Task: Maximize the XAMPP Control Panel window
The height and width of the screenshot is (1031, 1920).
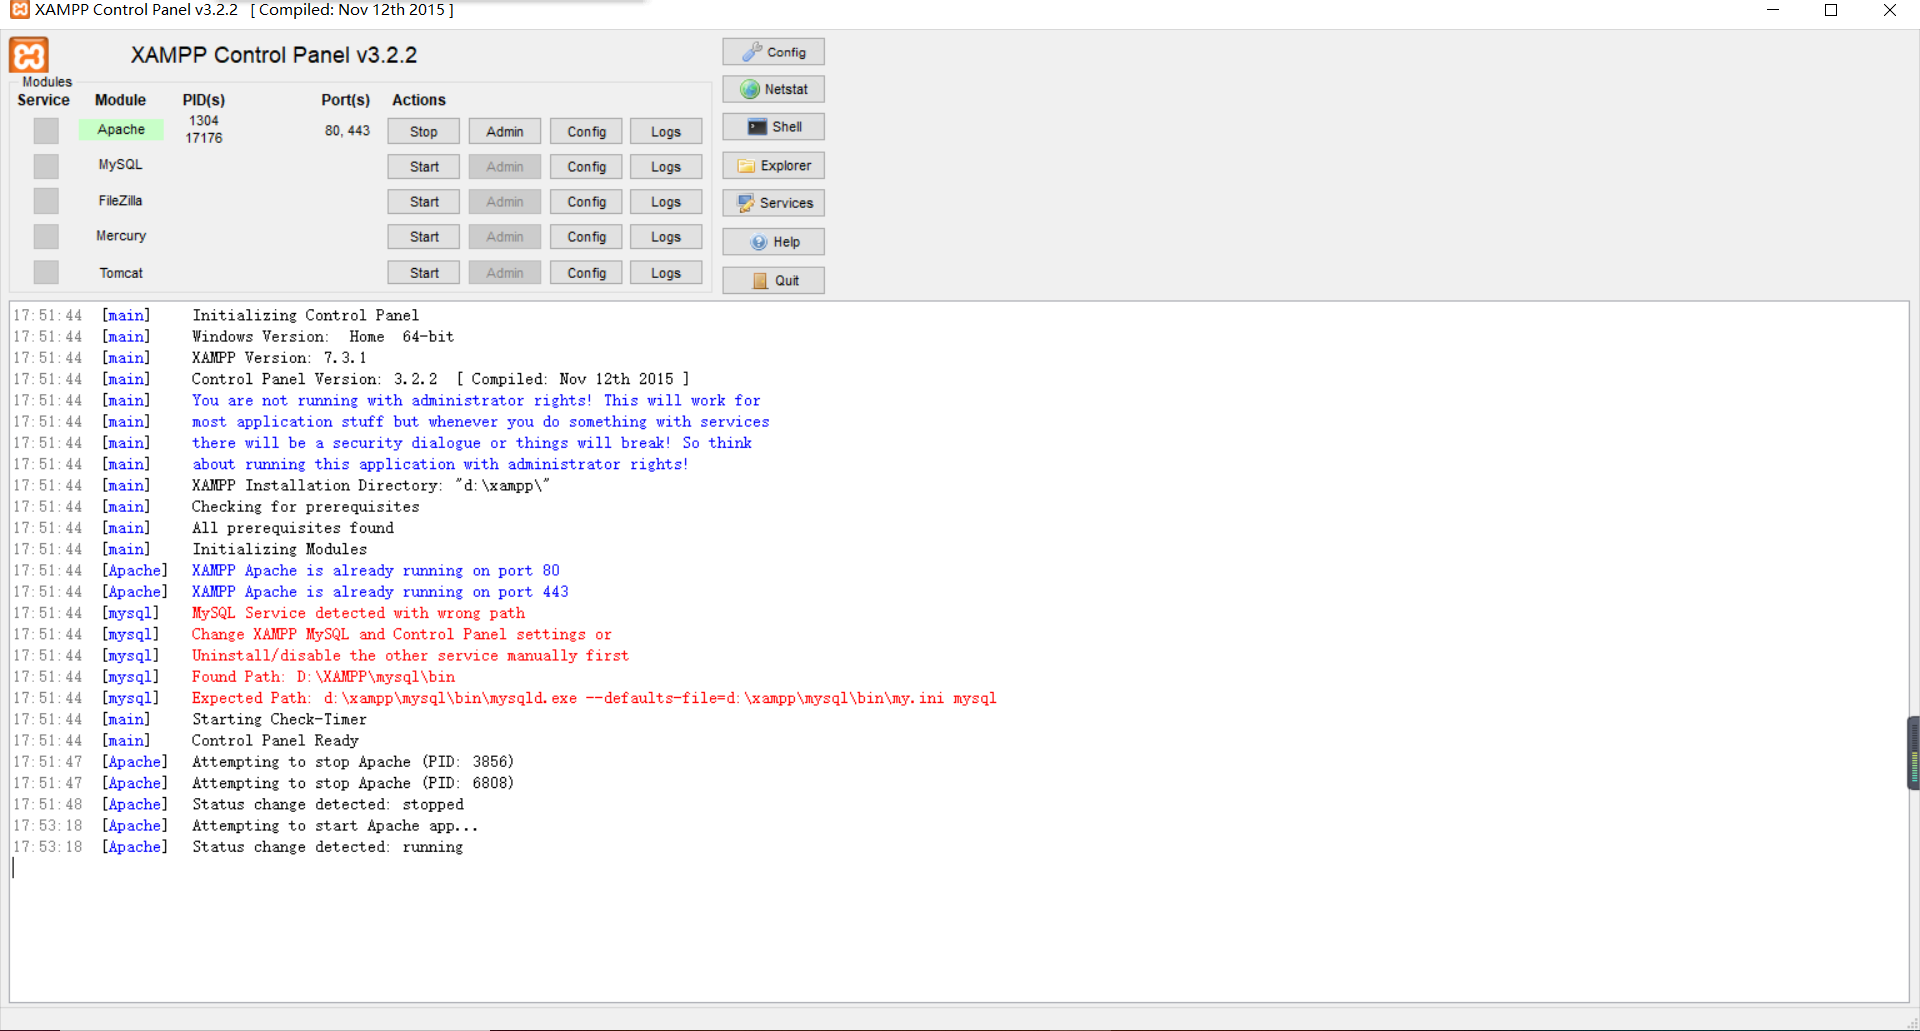Action: [1831, 10]
